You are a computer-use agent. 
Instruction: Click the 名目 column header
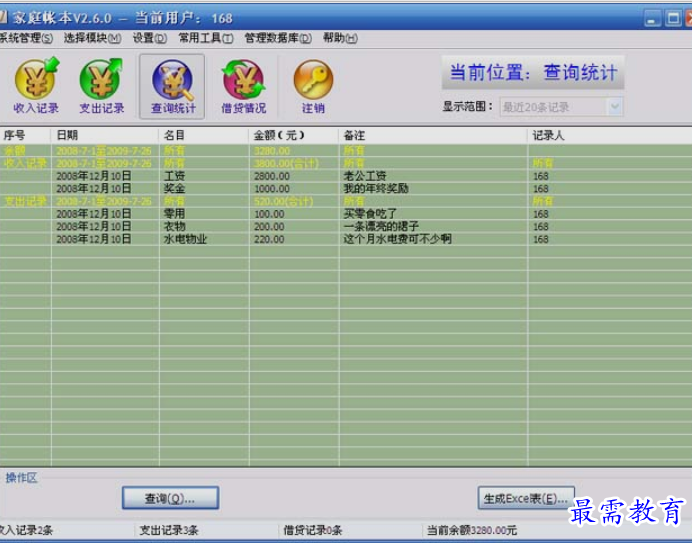click(204, 136)
